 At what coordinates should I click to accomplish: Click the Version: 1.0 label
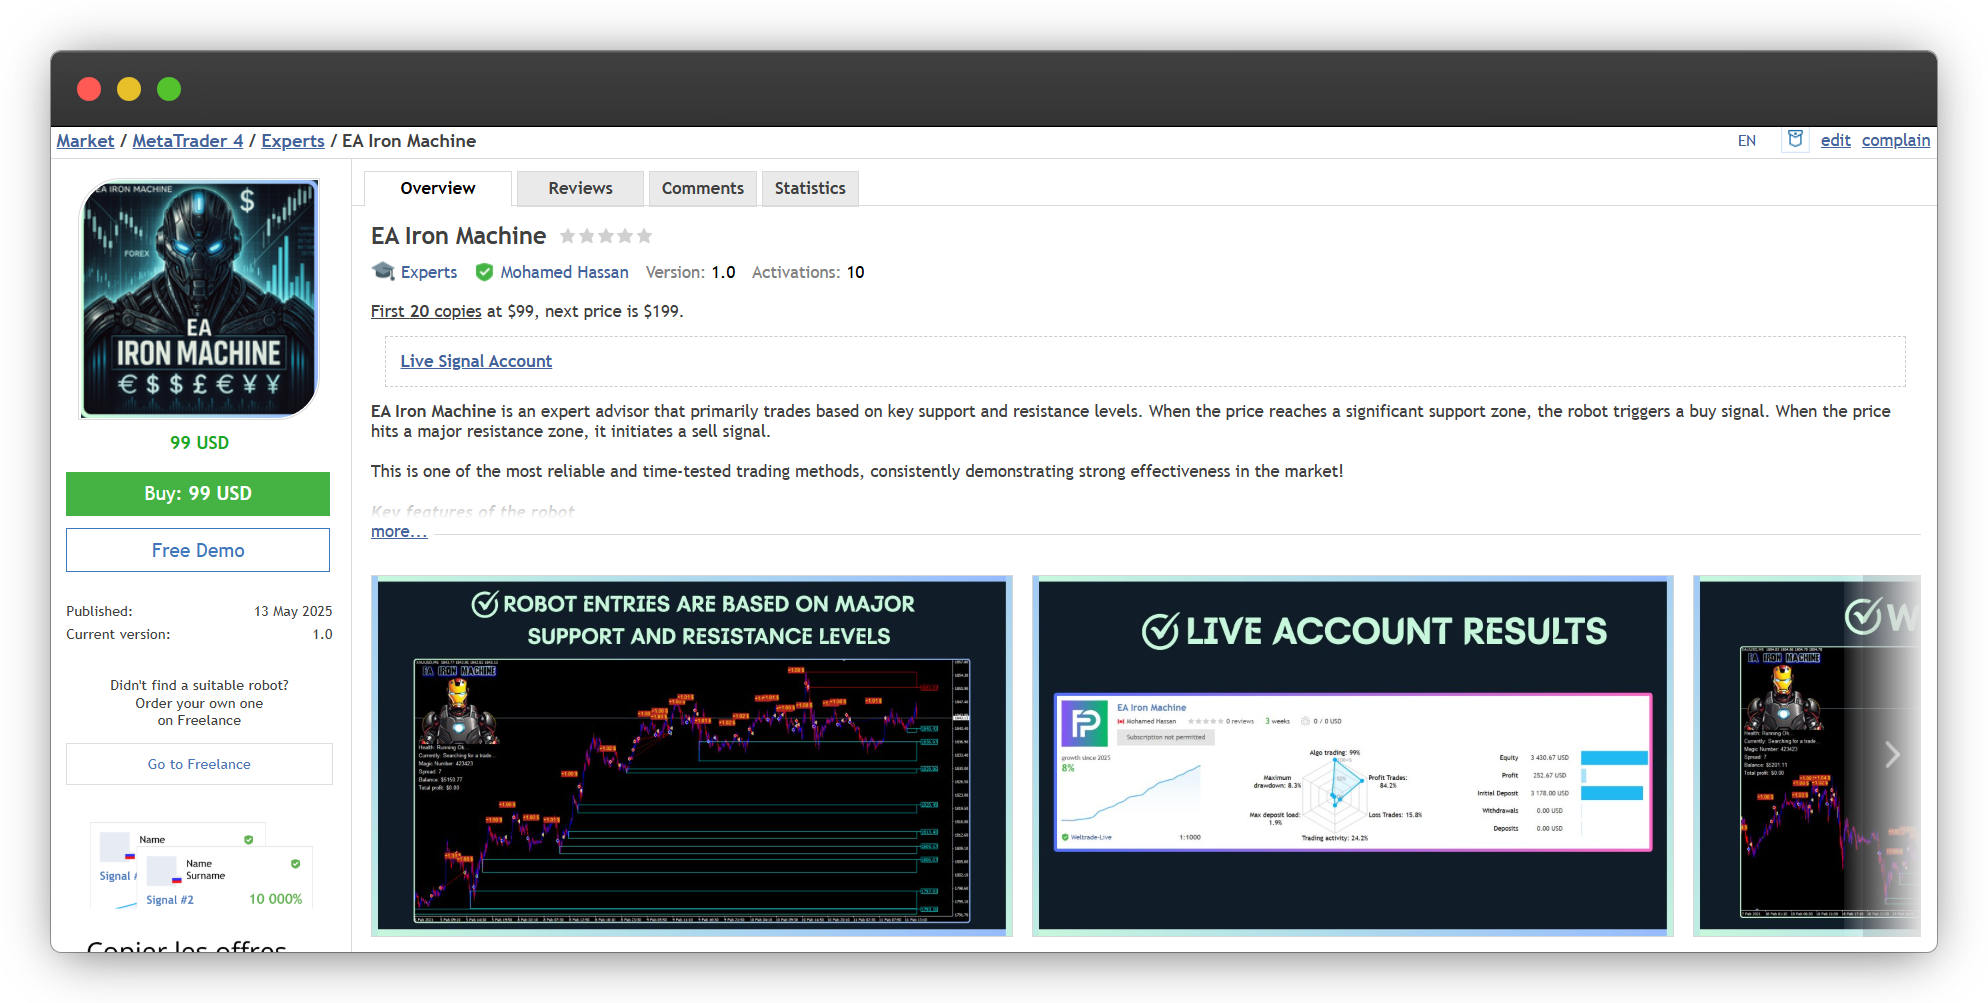pos(690,272)
